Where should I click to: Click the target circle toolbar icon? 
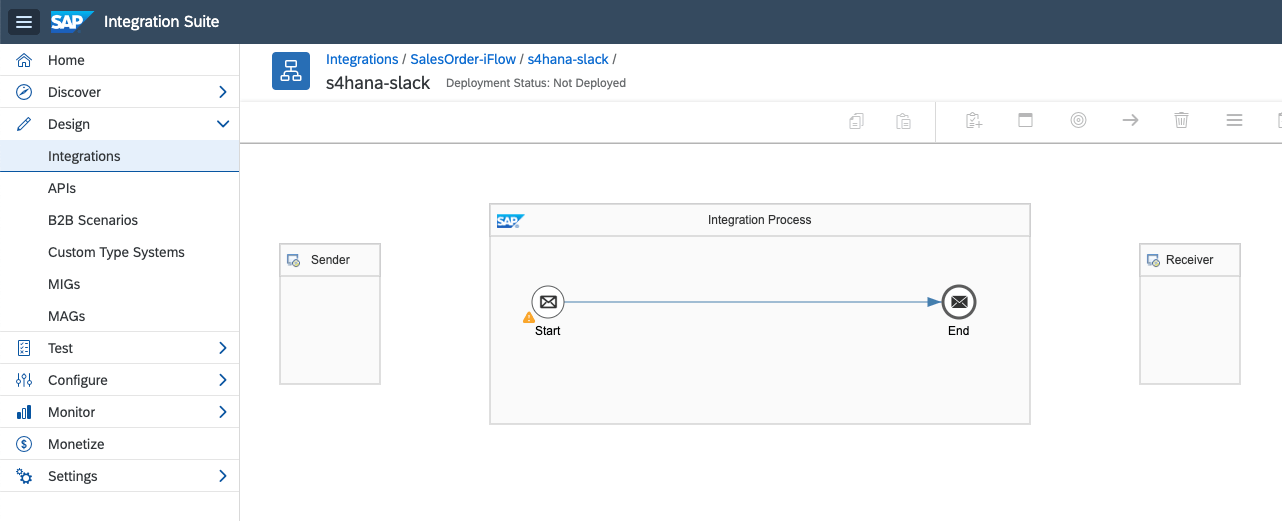[x=1078, y=120]
